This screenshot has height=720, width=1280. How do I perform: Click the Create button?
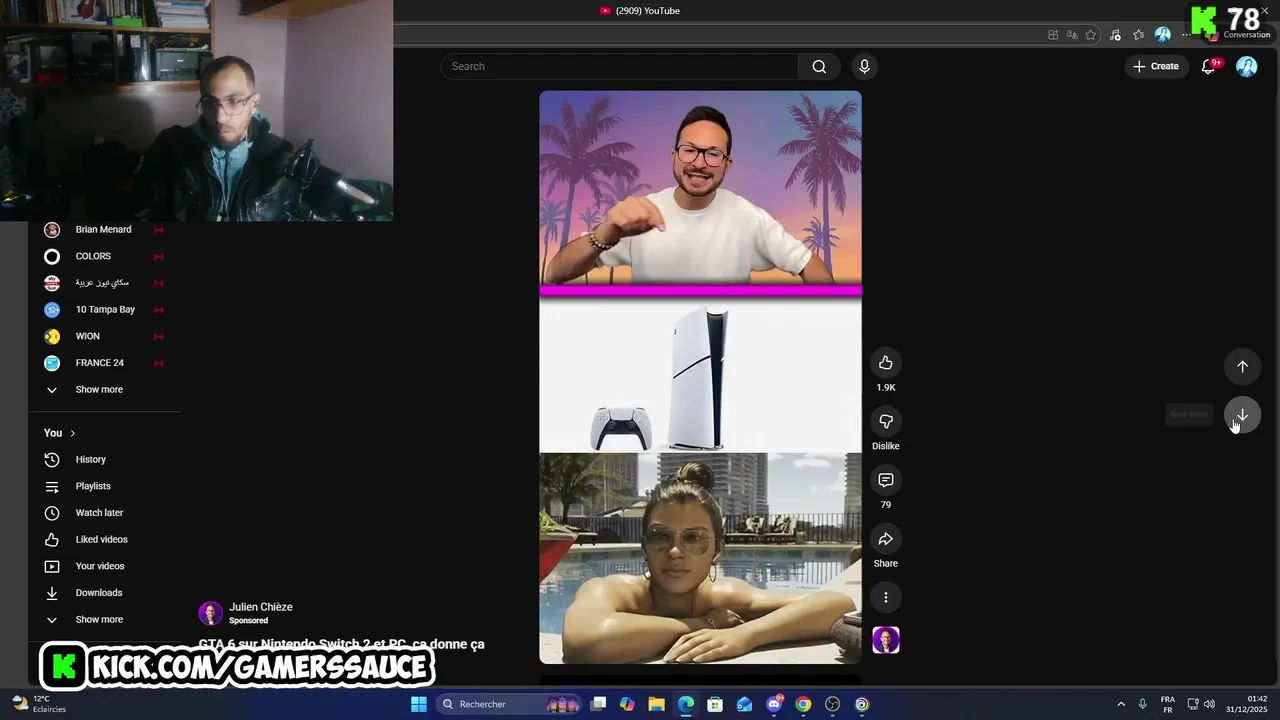click(x=1155, y=66)
